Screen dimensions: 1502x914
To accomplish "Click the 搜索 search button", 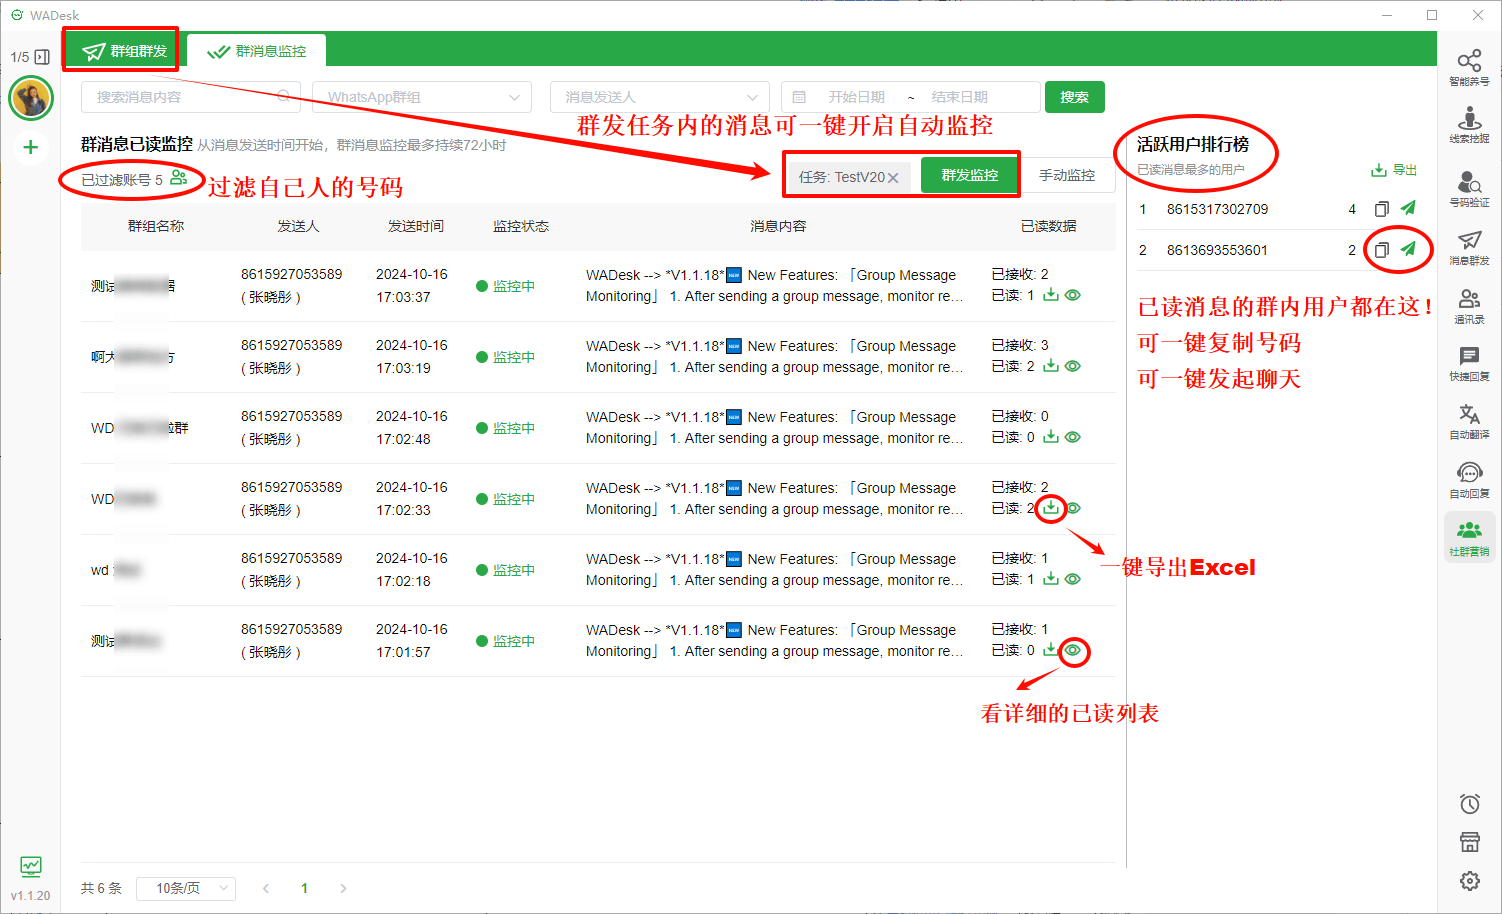I will pos(1075,97).
